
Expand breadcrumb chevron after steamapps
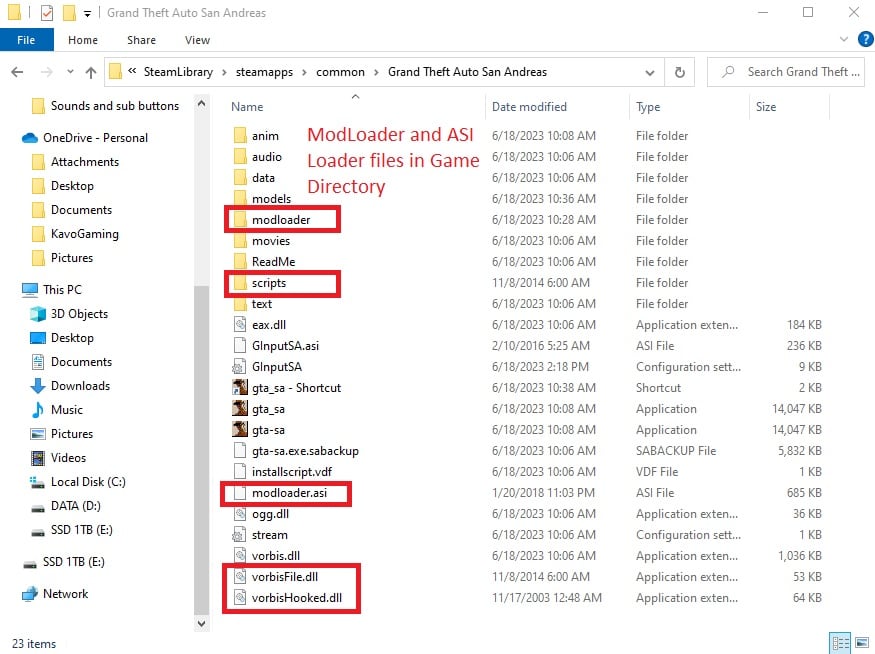coord(305,73)
